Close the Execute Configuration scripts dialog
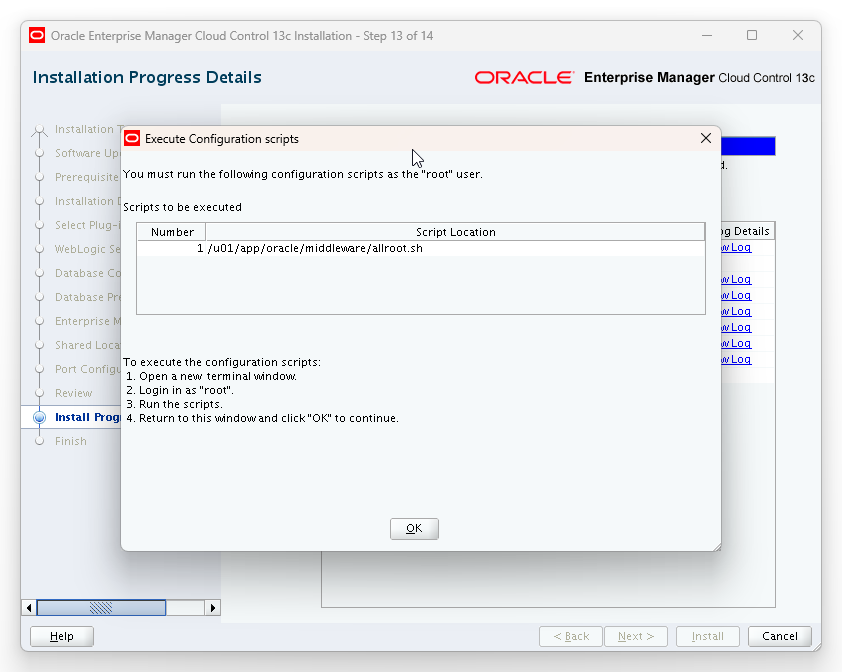This screenshot has width=842, height=672. point(706,139)
